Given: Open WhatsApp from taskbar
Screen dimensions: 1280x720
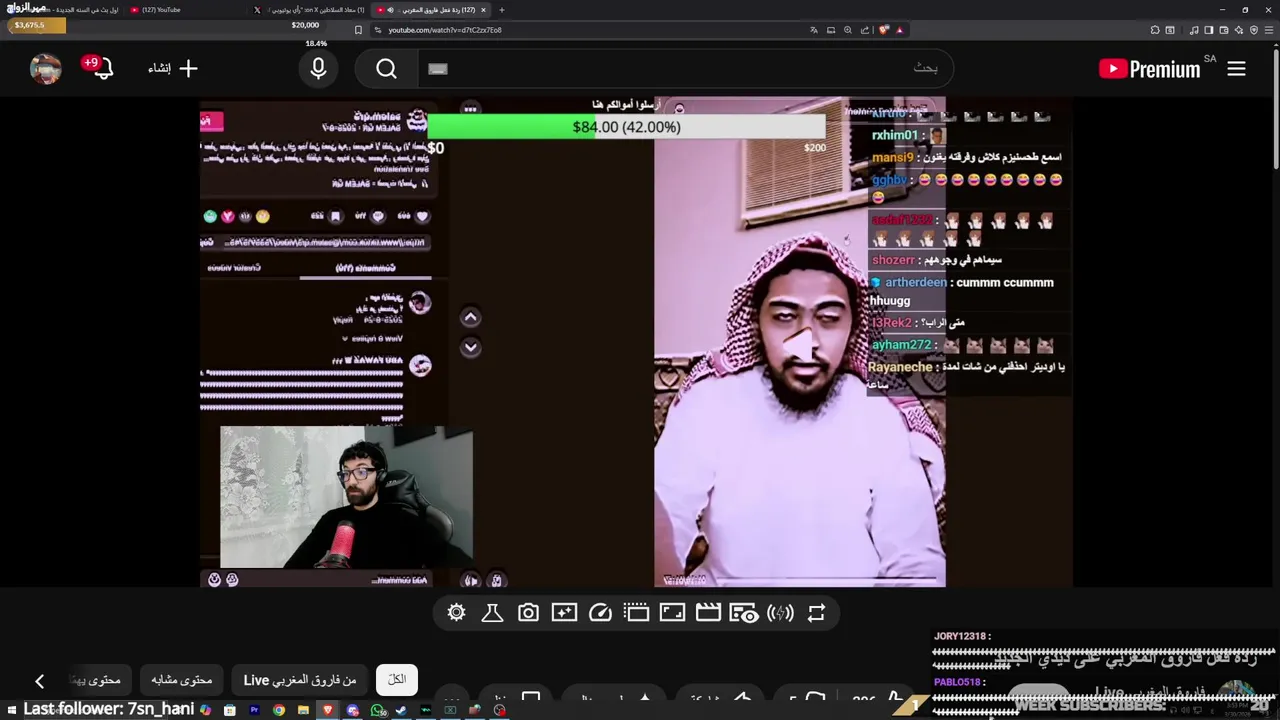Looking at the screenshot, I should [377, 710].
